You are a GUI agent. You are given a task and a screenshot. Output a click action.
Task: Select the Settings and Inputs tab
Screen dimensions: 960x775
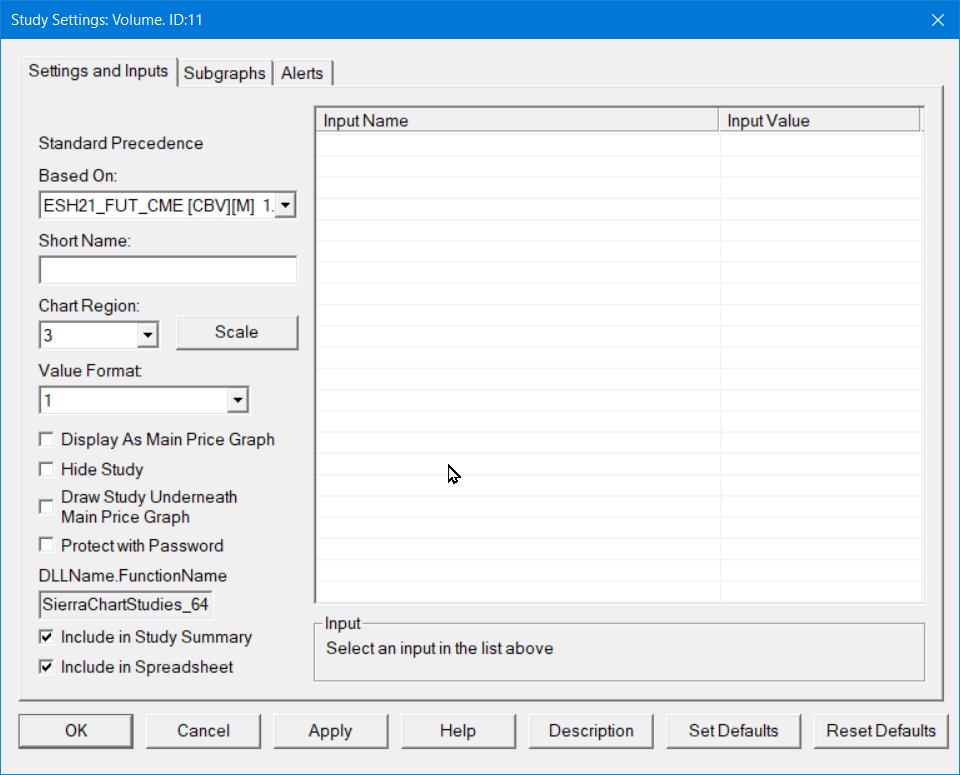click(98, 71)
